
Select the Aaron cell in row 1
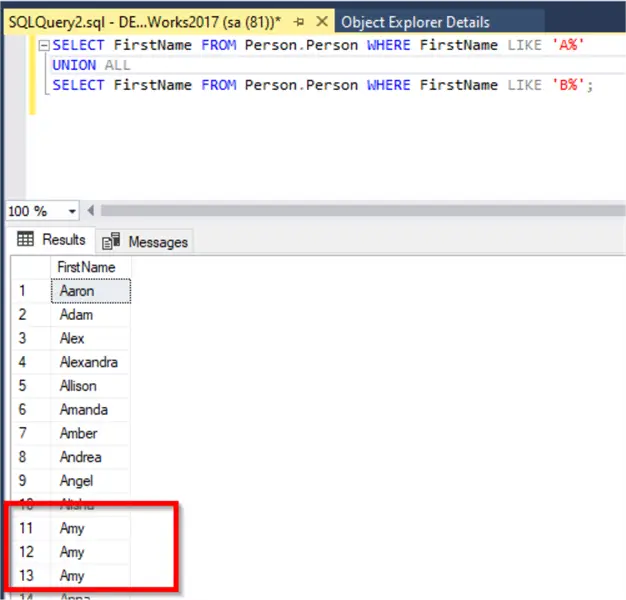click(89, 291)
